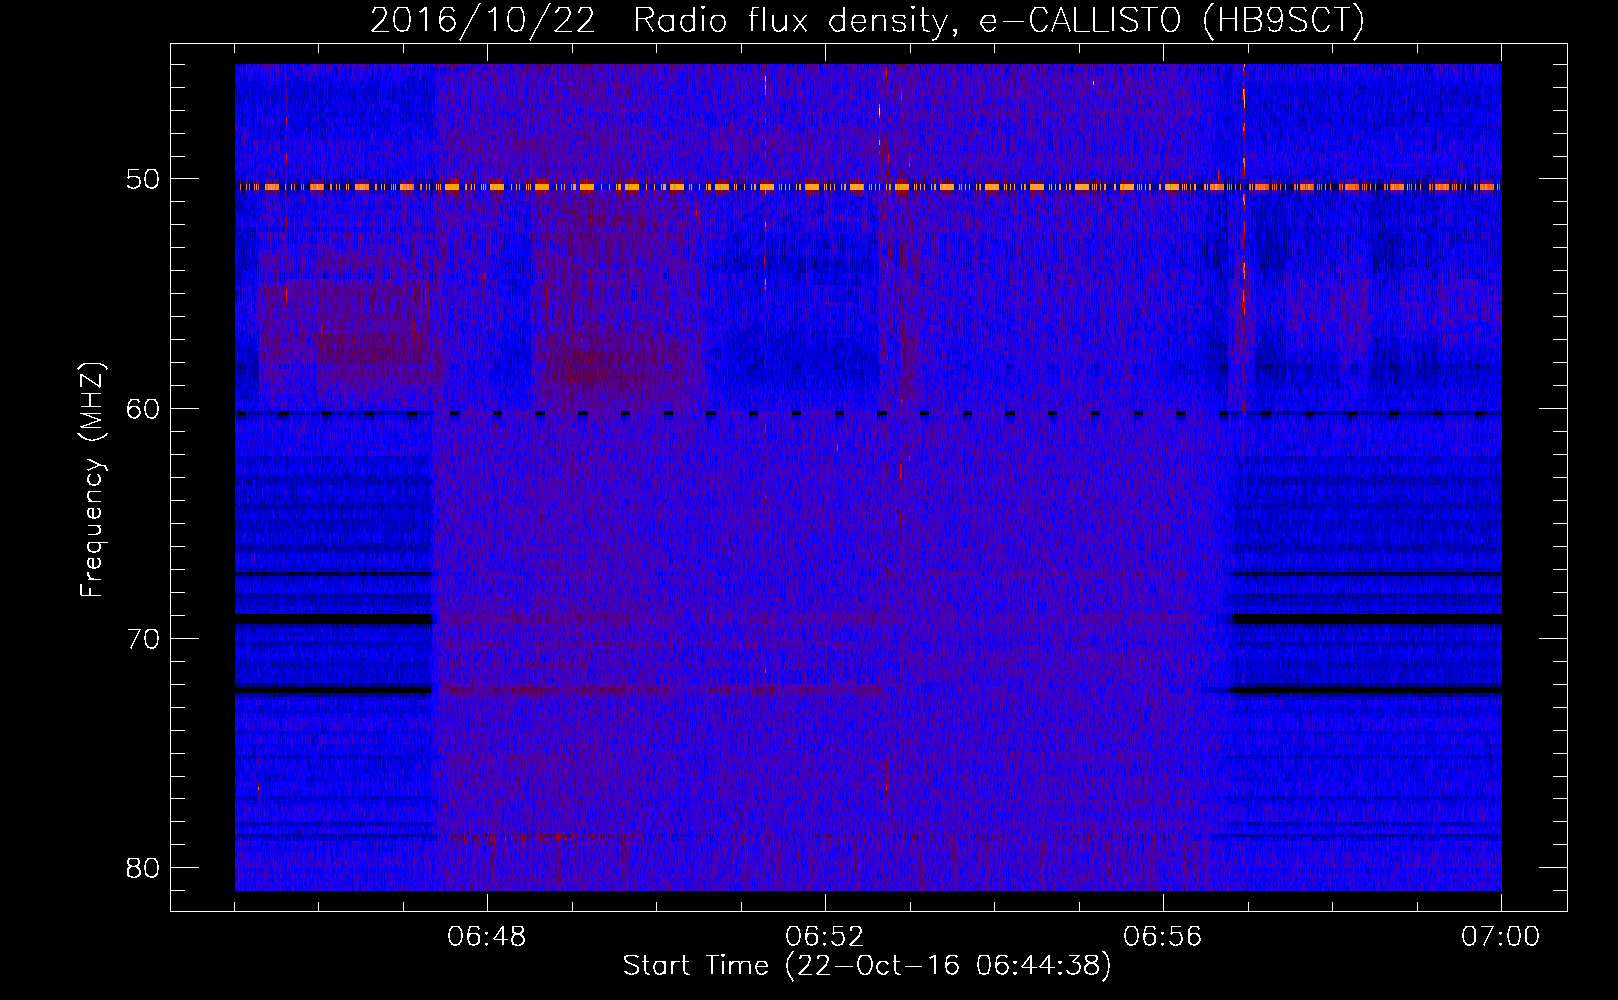Click the 06:52 time tick label
Viewport: 1618px width, 1000px height.
pyautogui.click(x=825, y=937)
